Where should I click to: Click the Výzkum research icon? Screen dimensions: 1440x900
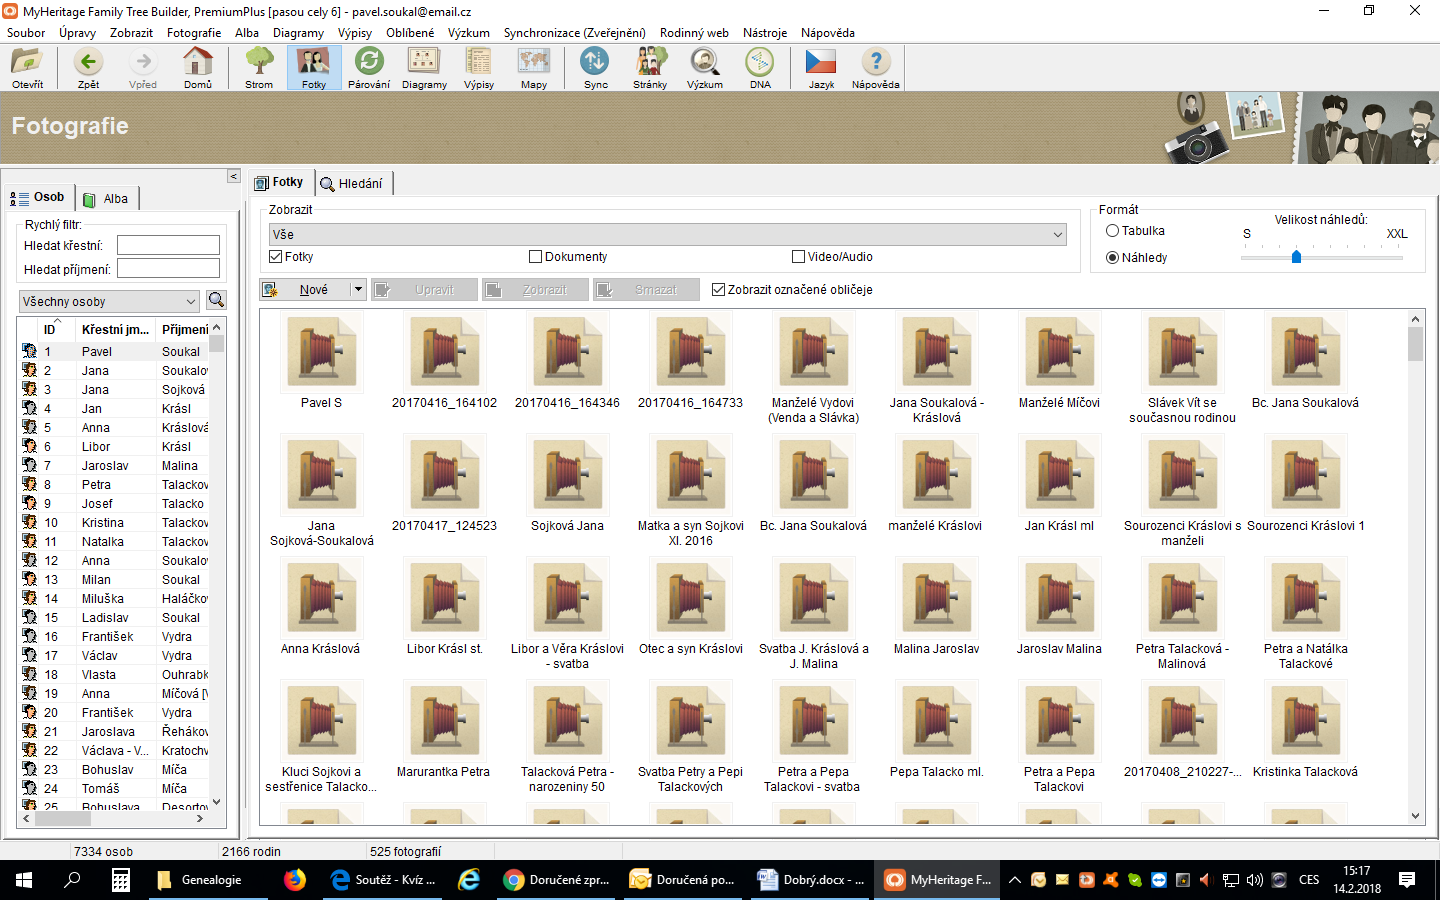click(x=704, y=67)
